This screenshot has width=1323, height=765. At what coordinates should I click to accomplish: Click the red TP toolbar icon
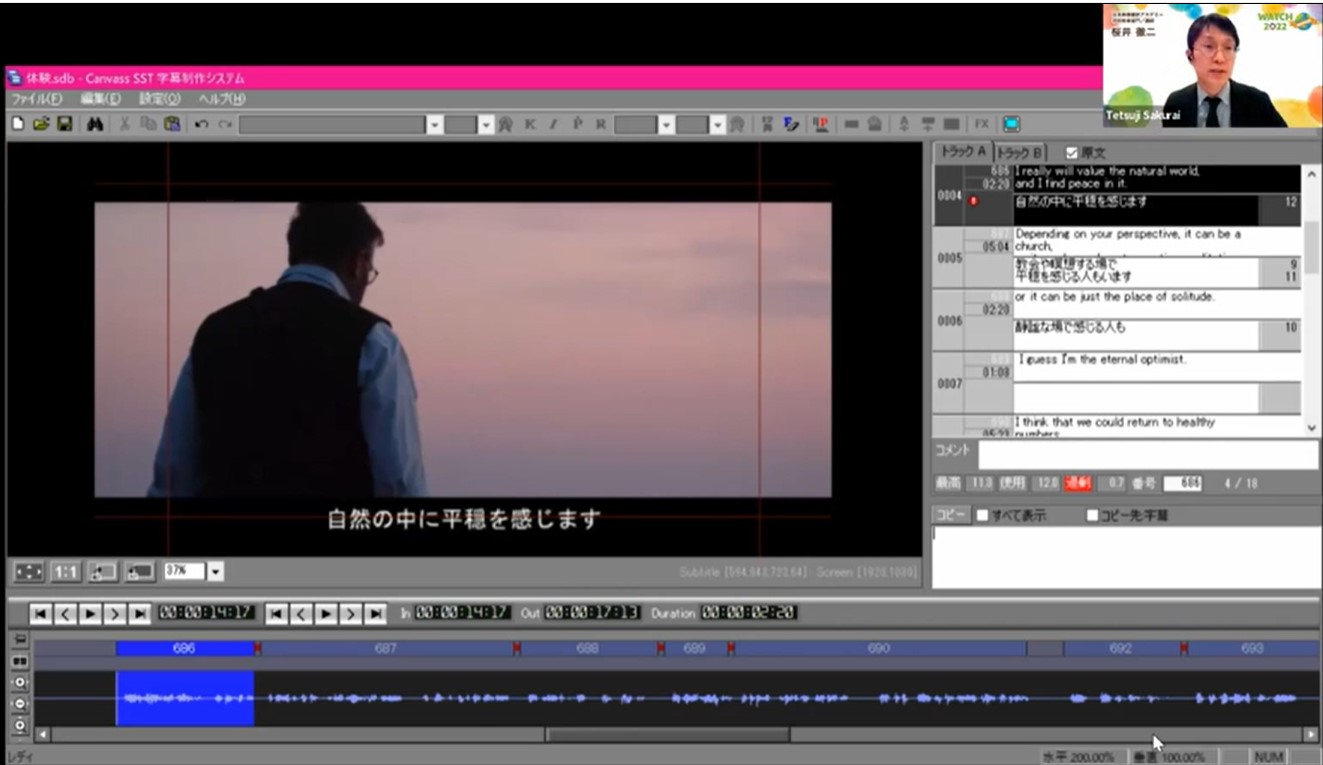pyautogui.click(x=821, y=124)
